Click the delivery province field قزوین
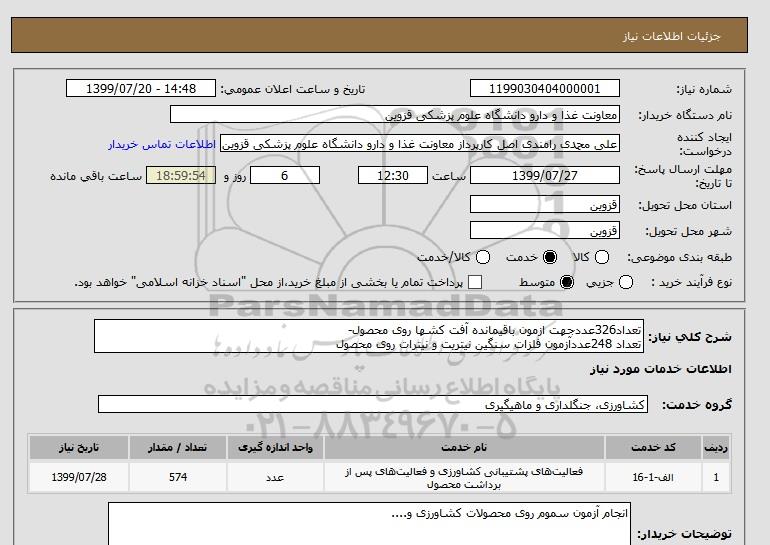Image resolution: width=770 pixels, height=545 pixels. pos(545,205)
